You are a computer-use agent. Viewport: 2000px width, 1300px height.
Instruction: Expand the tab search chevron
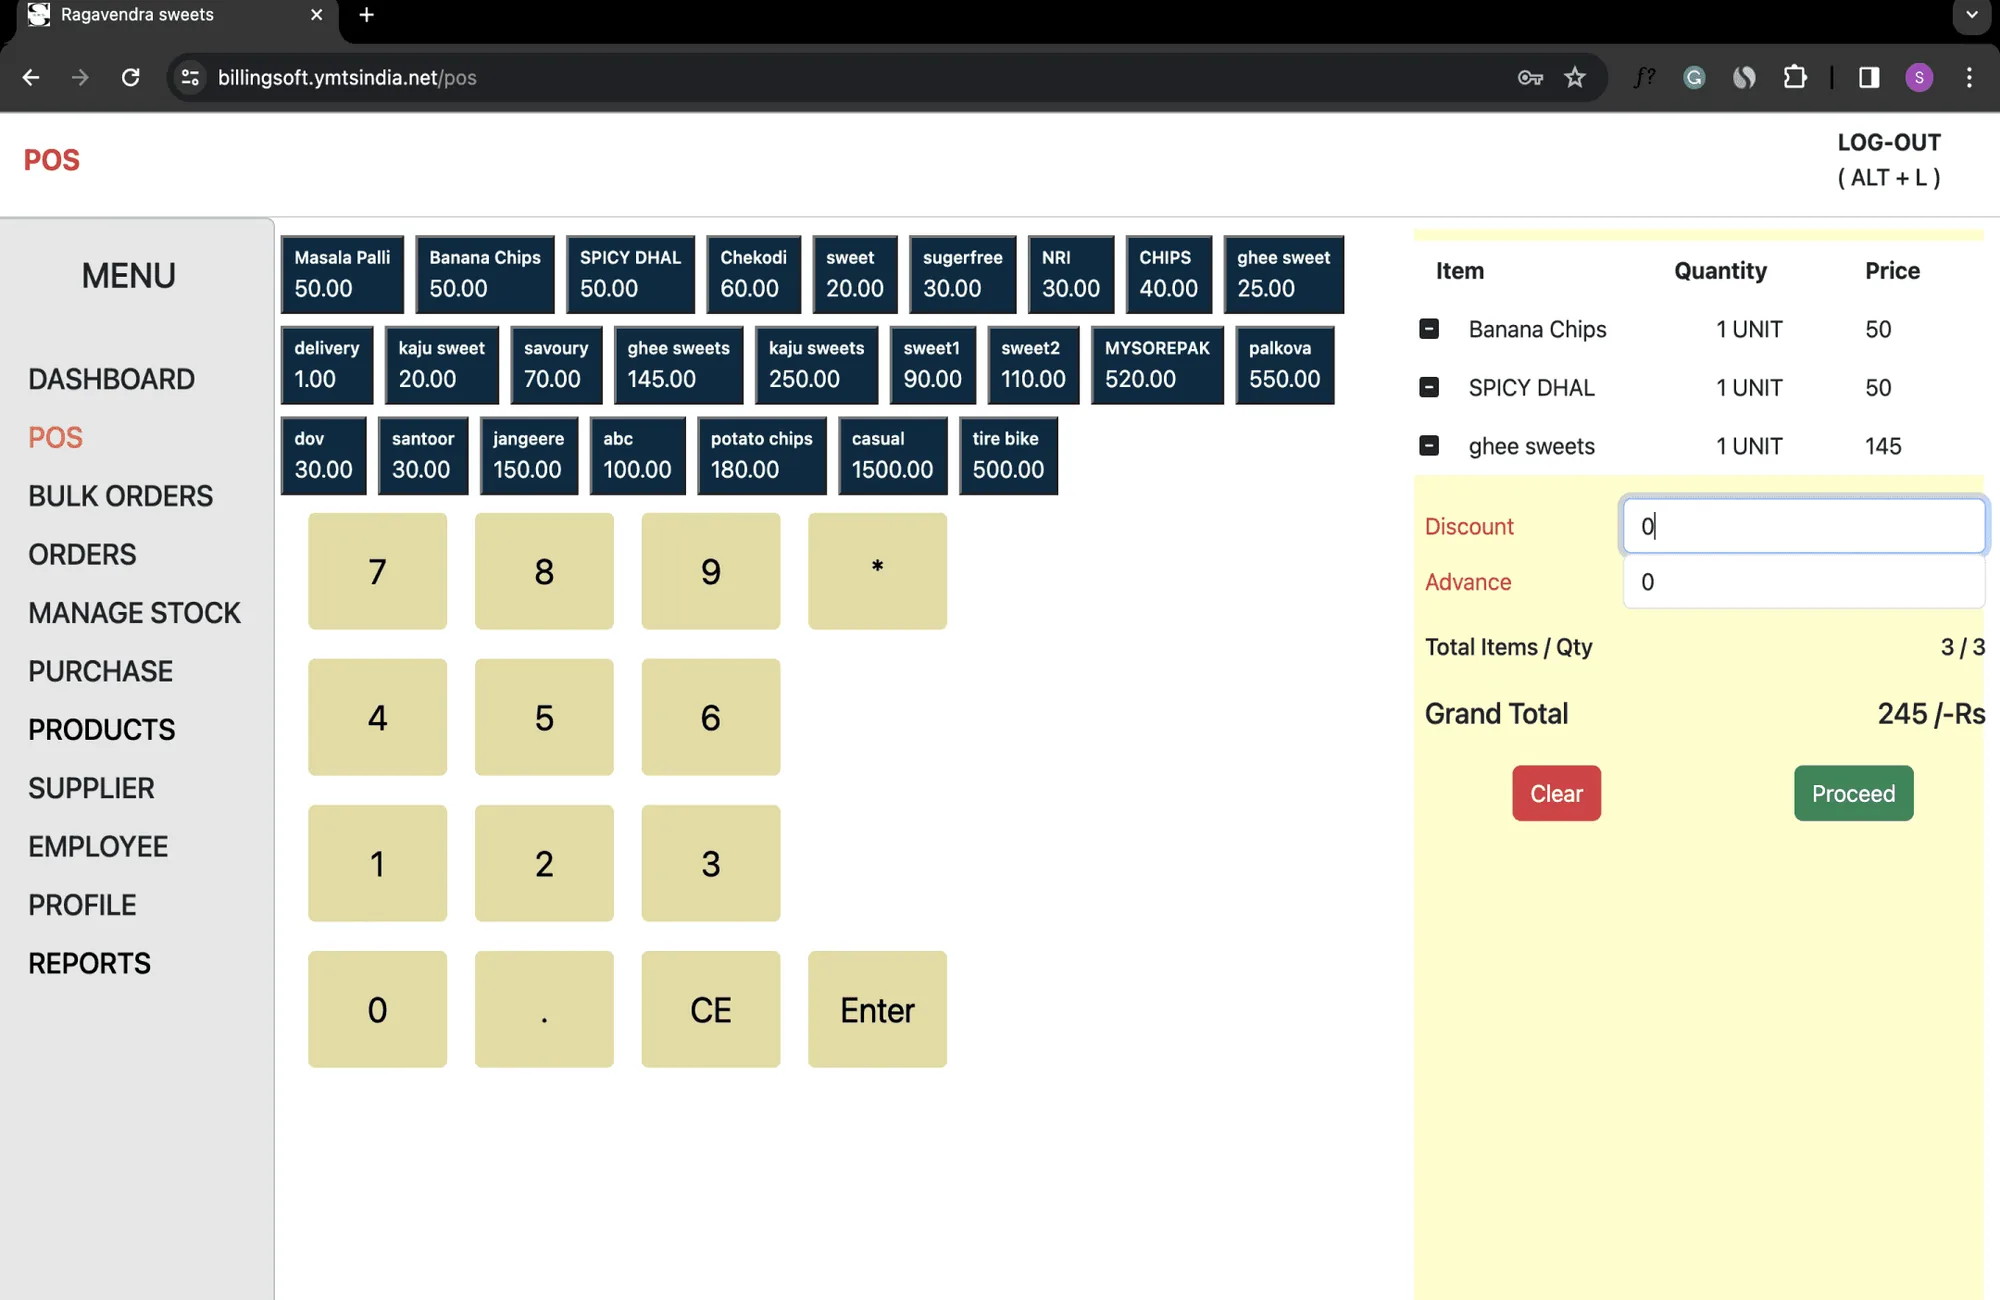click(x=1971, y=15)
